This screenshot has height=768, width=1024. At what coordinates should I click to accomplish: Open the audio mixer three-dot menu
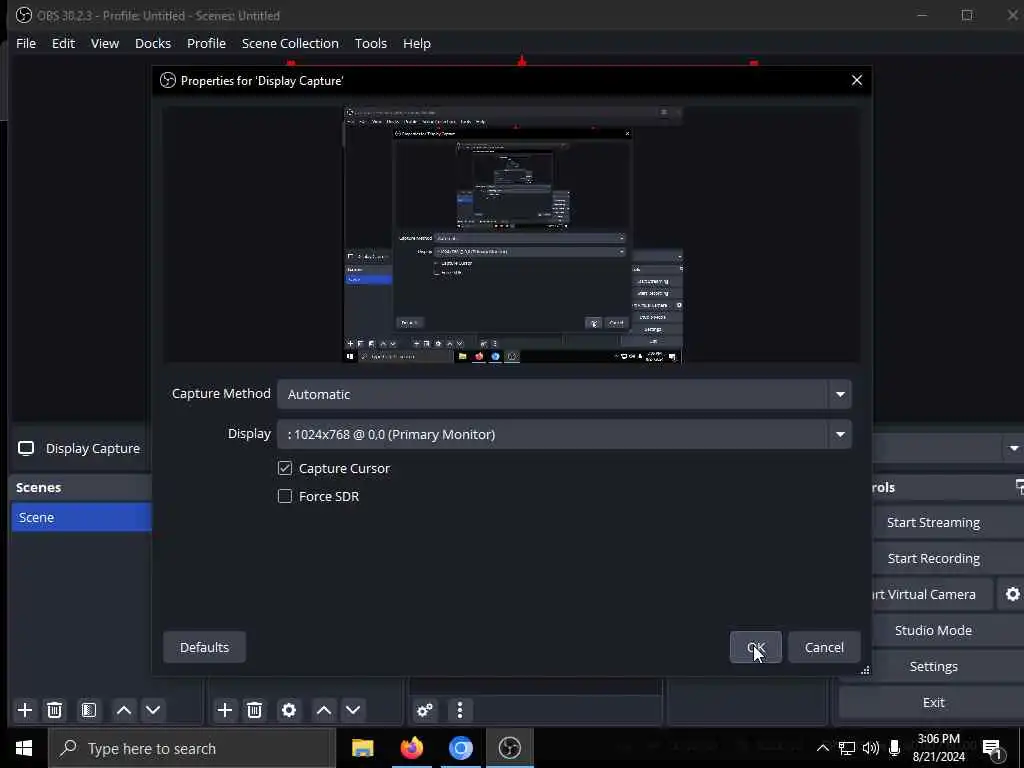[460, 710]
